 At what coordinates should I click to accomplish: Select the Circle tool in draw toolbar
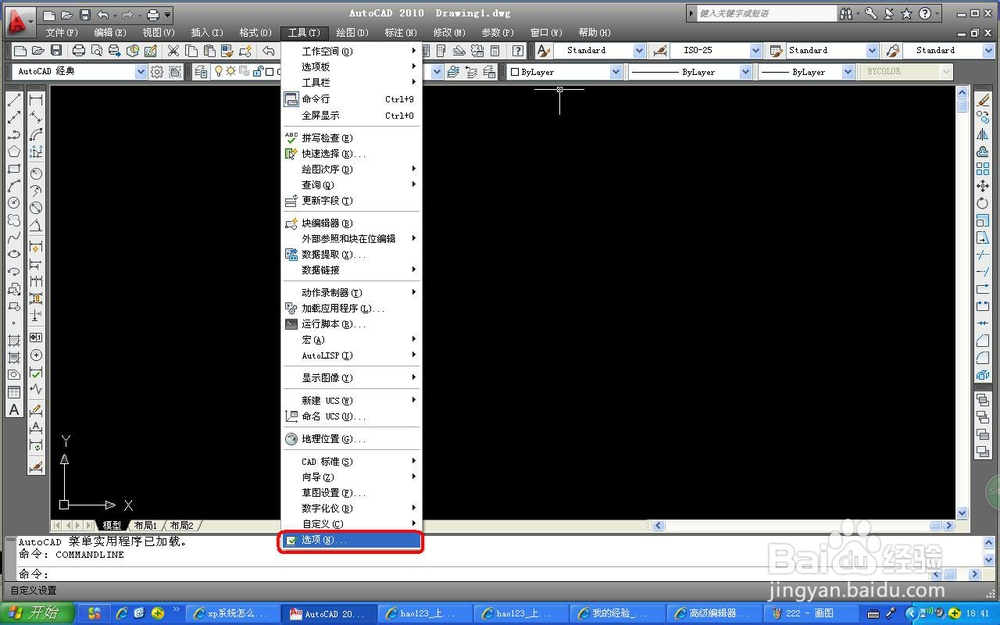tap(14, 203)
